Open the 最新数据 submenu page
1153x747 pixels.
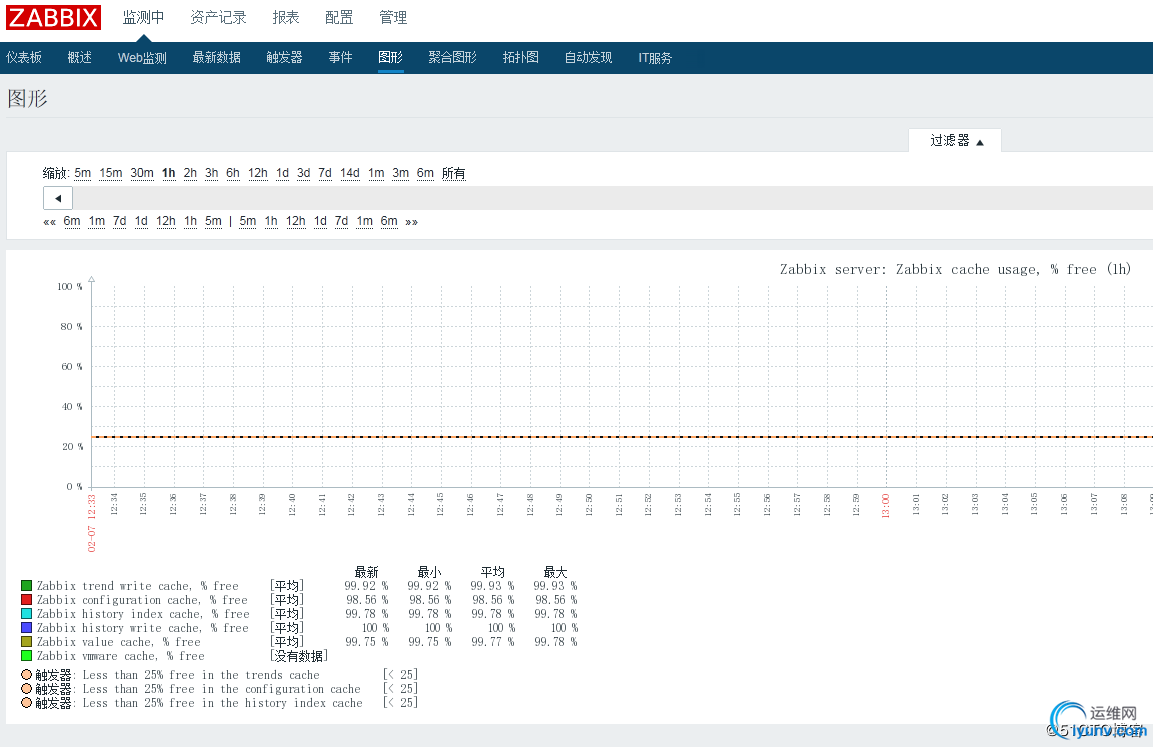[x=217, y=57]
